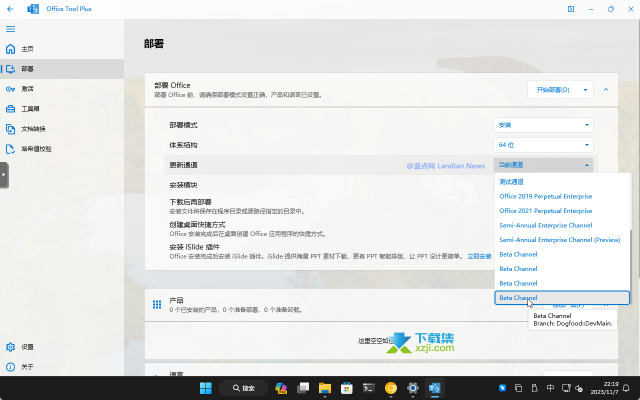Screen dimensions: 640x400
Task: Open 文档转换 document conversion page
Action: point(62,129)
